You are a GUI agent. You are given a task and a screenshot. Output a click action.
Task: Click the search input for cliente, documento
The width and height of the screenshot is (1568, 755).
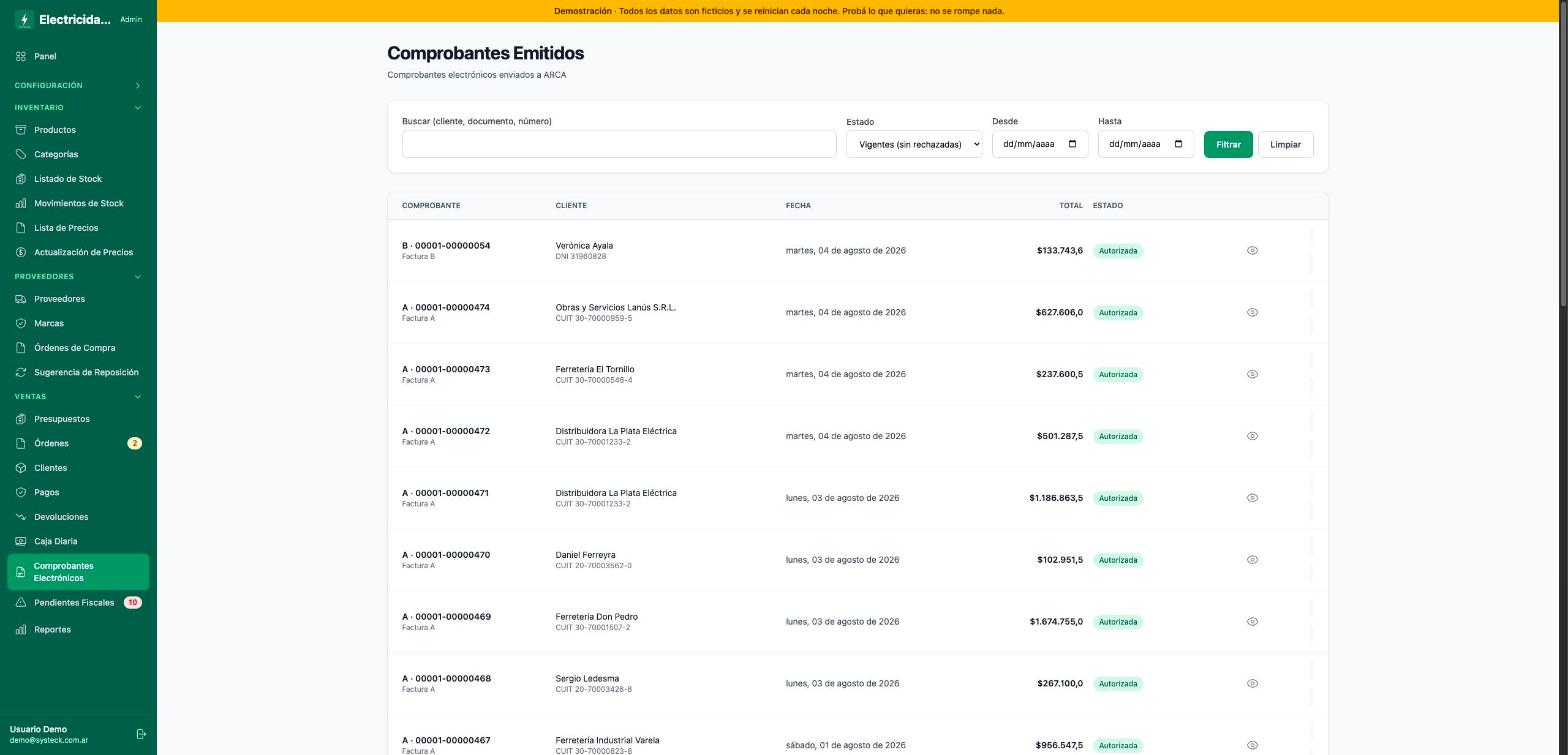[619, 144]
